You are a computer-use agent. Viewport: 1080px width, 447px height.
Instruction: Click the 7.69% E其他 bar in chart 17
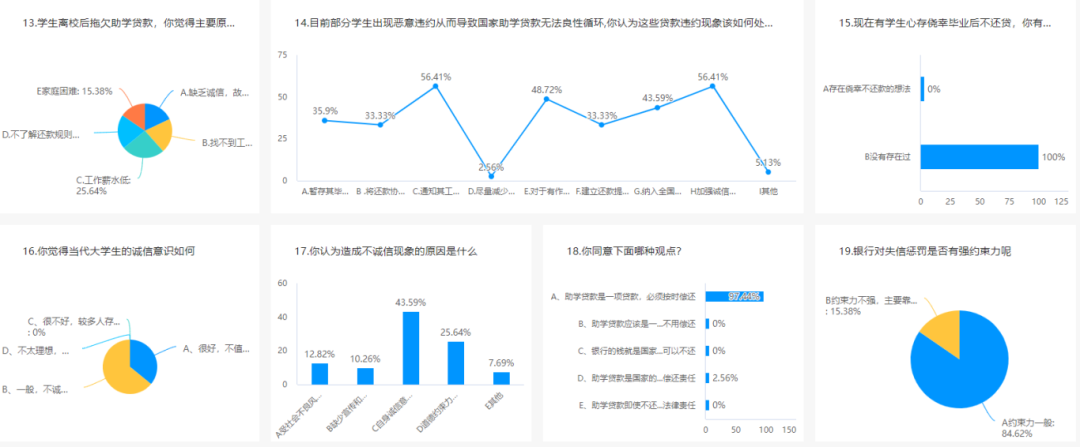500,378
